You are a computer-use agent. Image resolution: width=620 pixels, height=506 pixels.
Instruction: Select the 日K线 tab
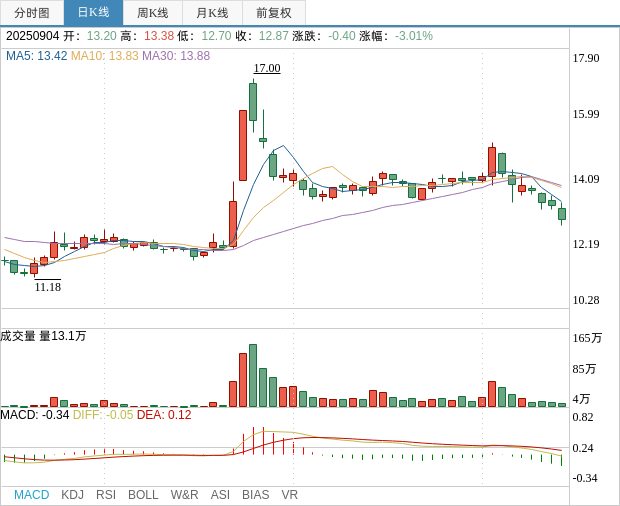[x=93, y=13]
